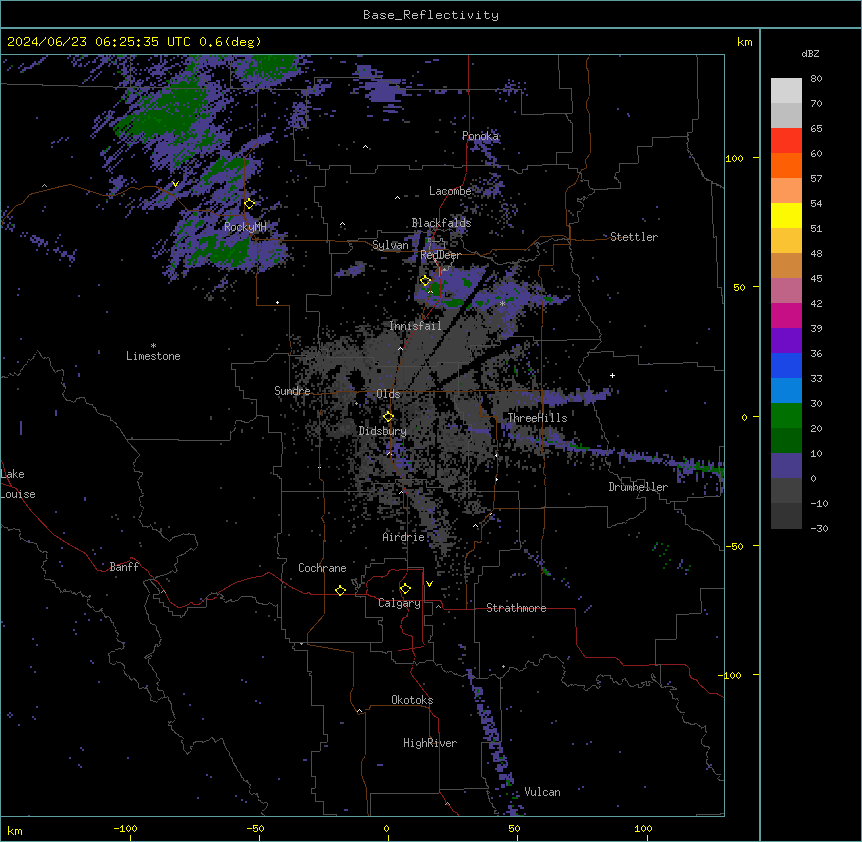Click the HighRiver label
This screenshot has height=842, width=862.
tap(430, 743)
